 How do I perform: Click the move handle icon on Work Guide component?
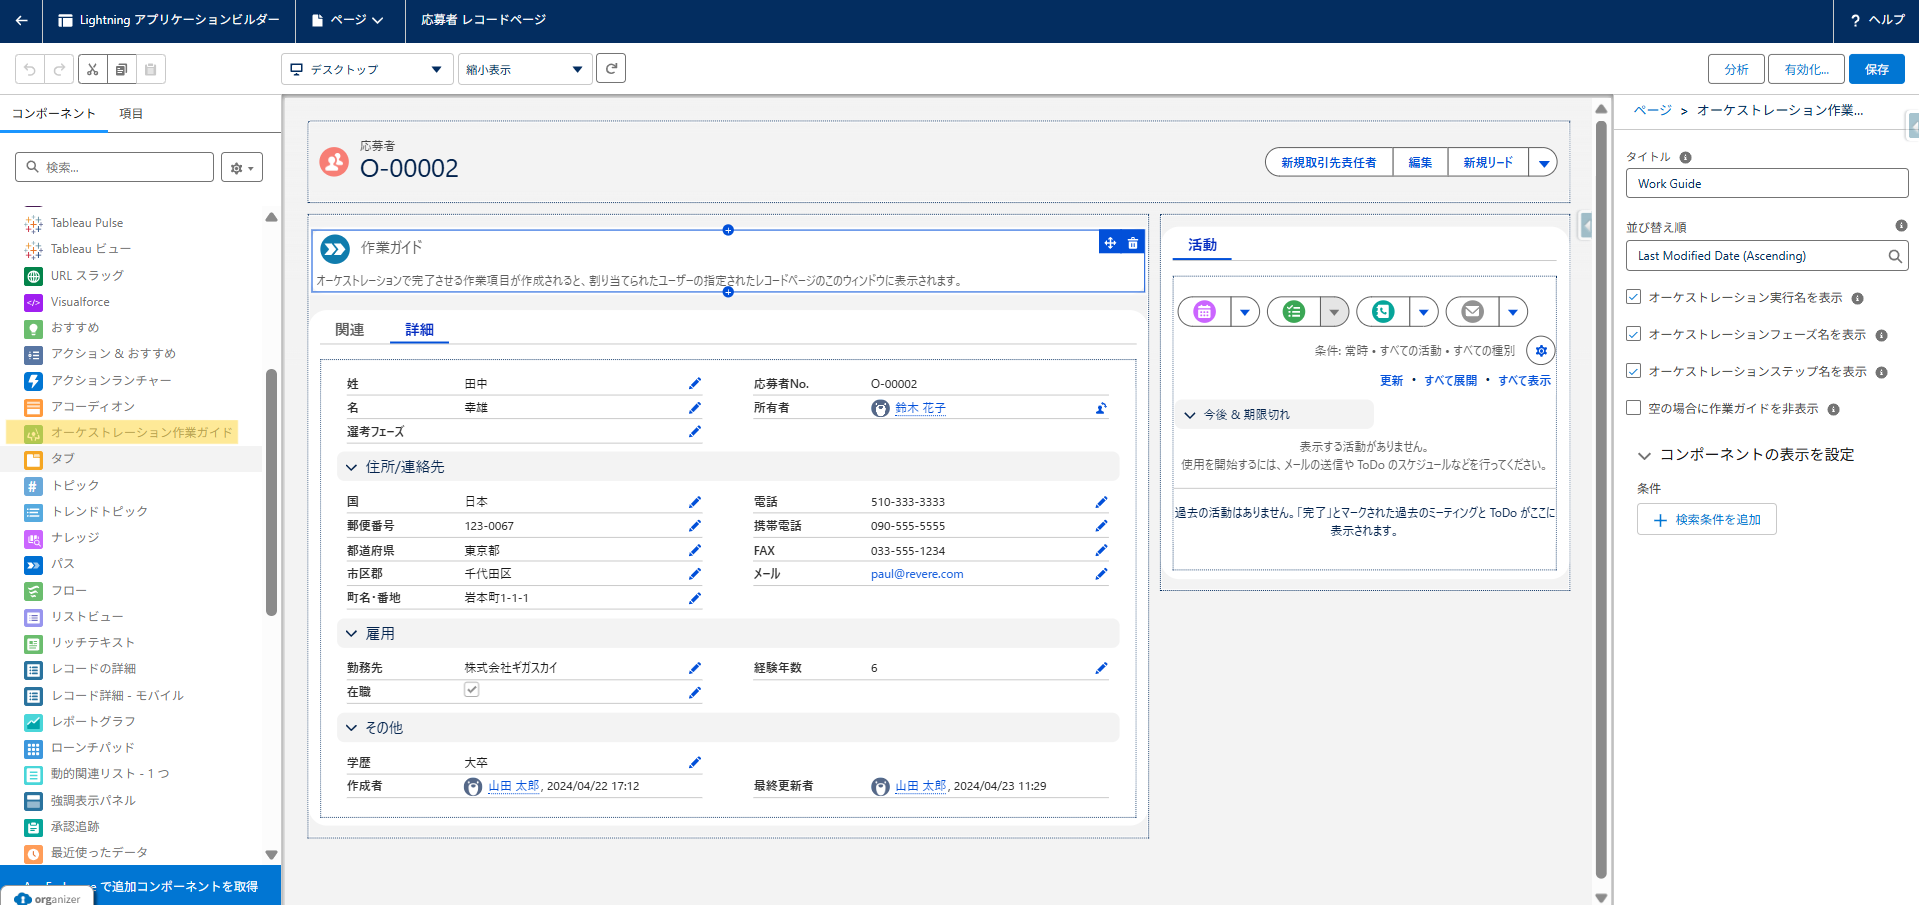(1110, 243)
